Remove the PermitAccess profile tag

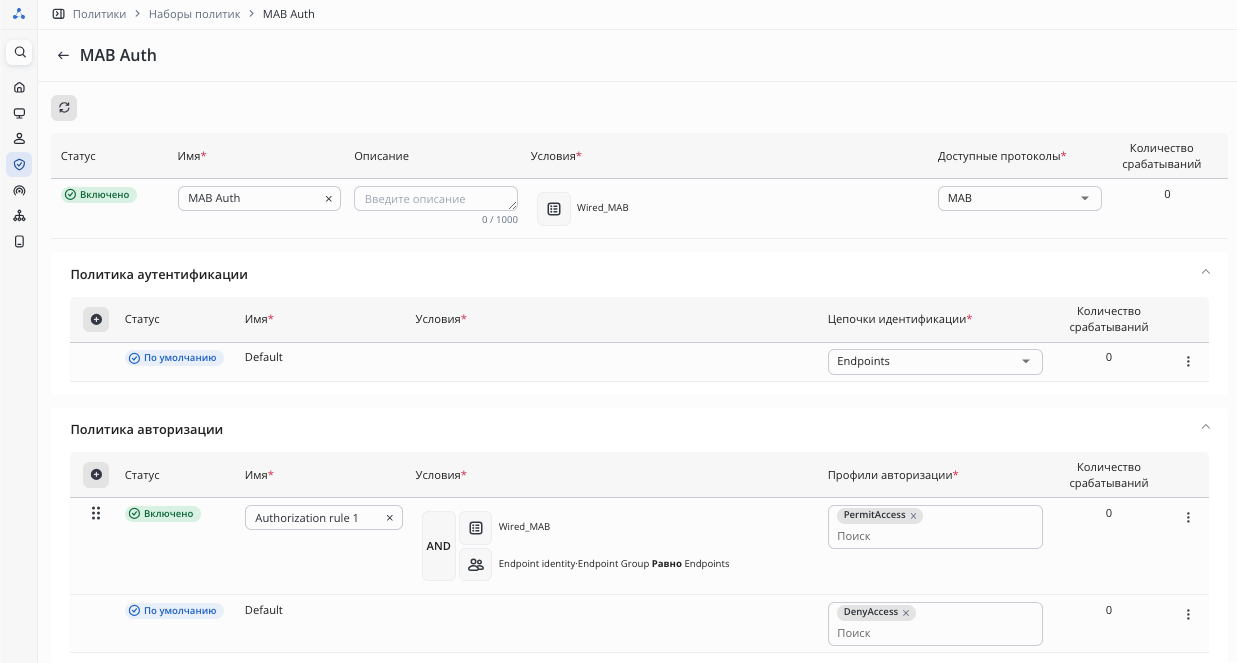[913, 516]
